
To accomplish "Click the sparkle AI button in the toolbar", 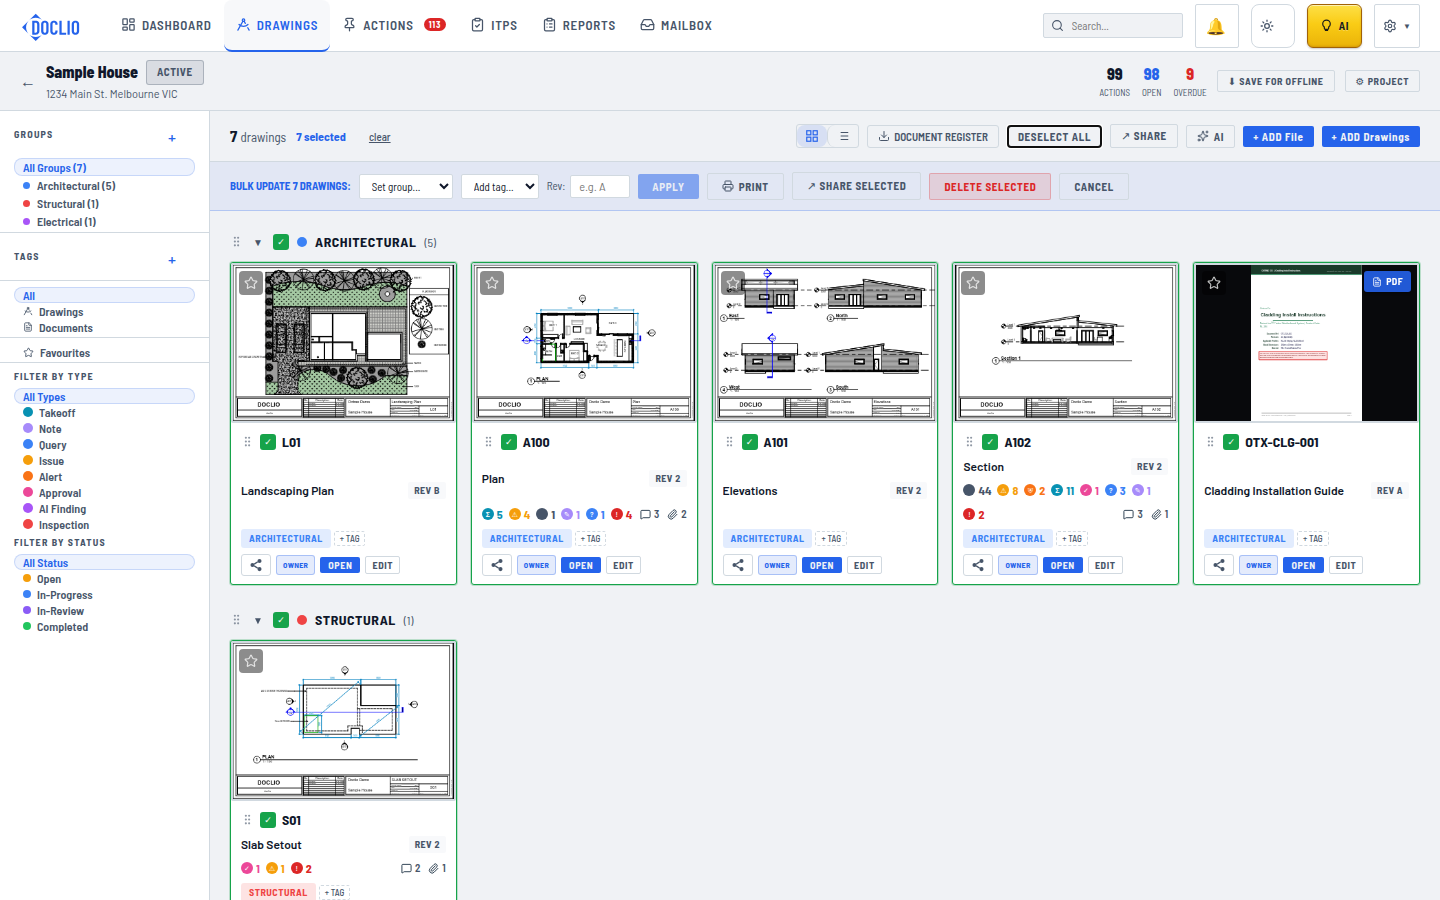I will coord(1210,137).
